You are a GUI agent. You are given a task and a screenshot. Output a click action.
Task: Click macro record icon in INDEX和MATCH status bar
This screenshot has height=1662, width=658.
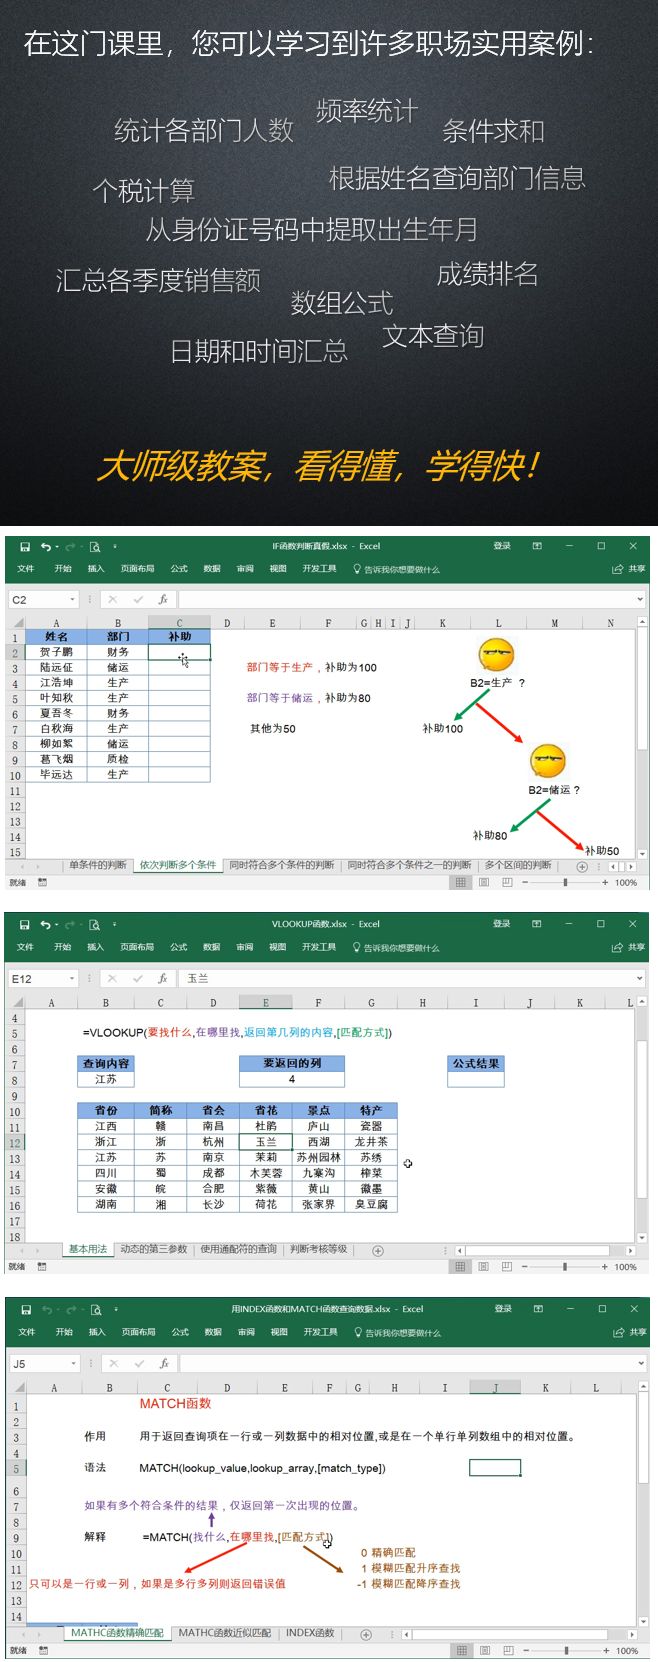(43, 1650)
